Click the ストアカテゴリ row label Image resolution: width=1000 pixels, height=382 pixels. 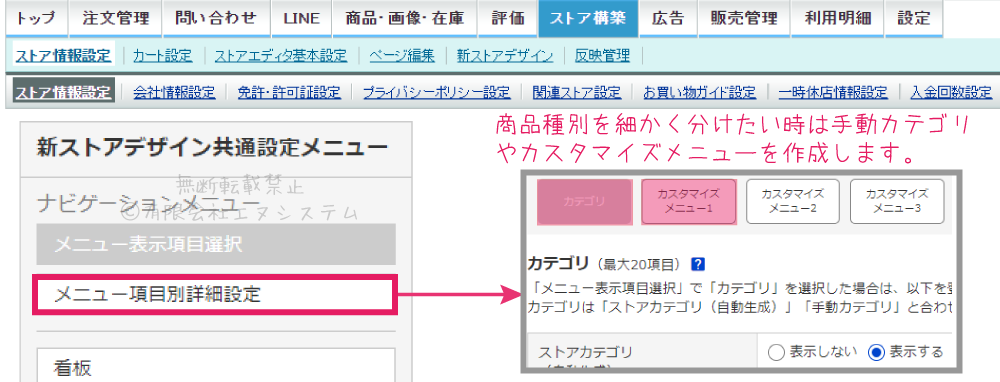point(585,352)
